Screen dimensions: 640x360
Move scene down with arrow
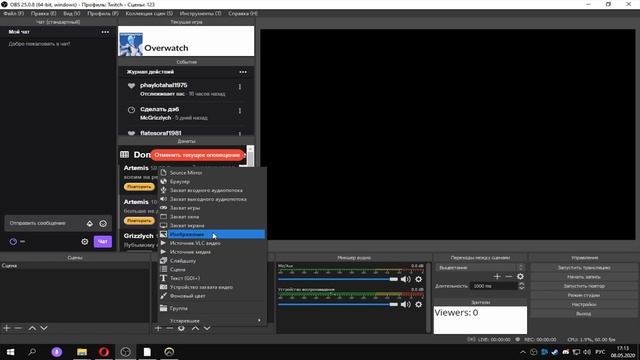(44, 328)
